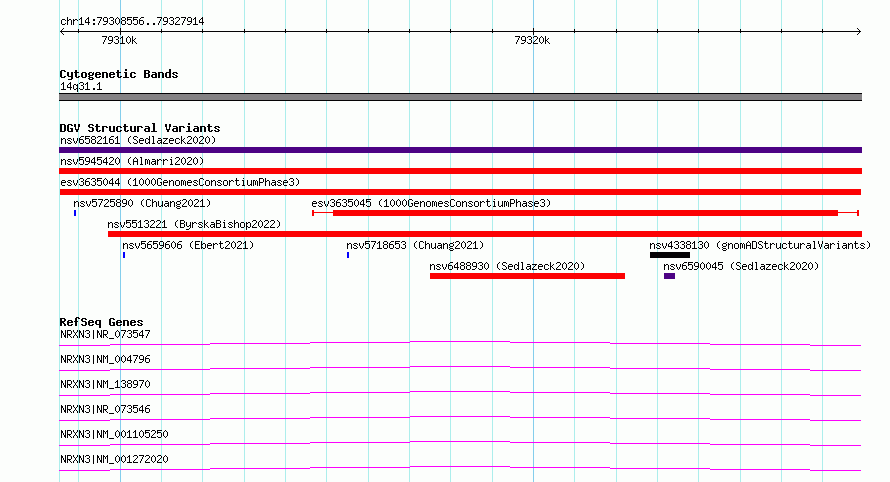Open the NRXN3|NR_073546 transcript label
Viewport: 890px width, 482px height.
pos(105,409)
